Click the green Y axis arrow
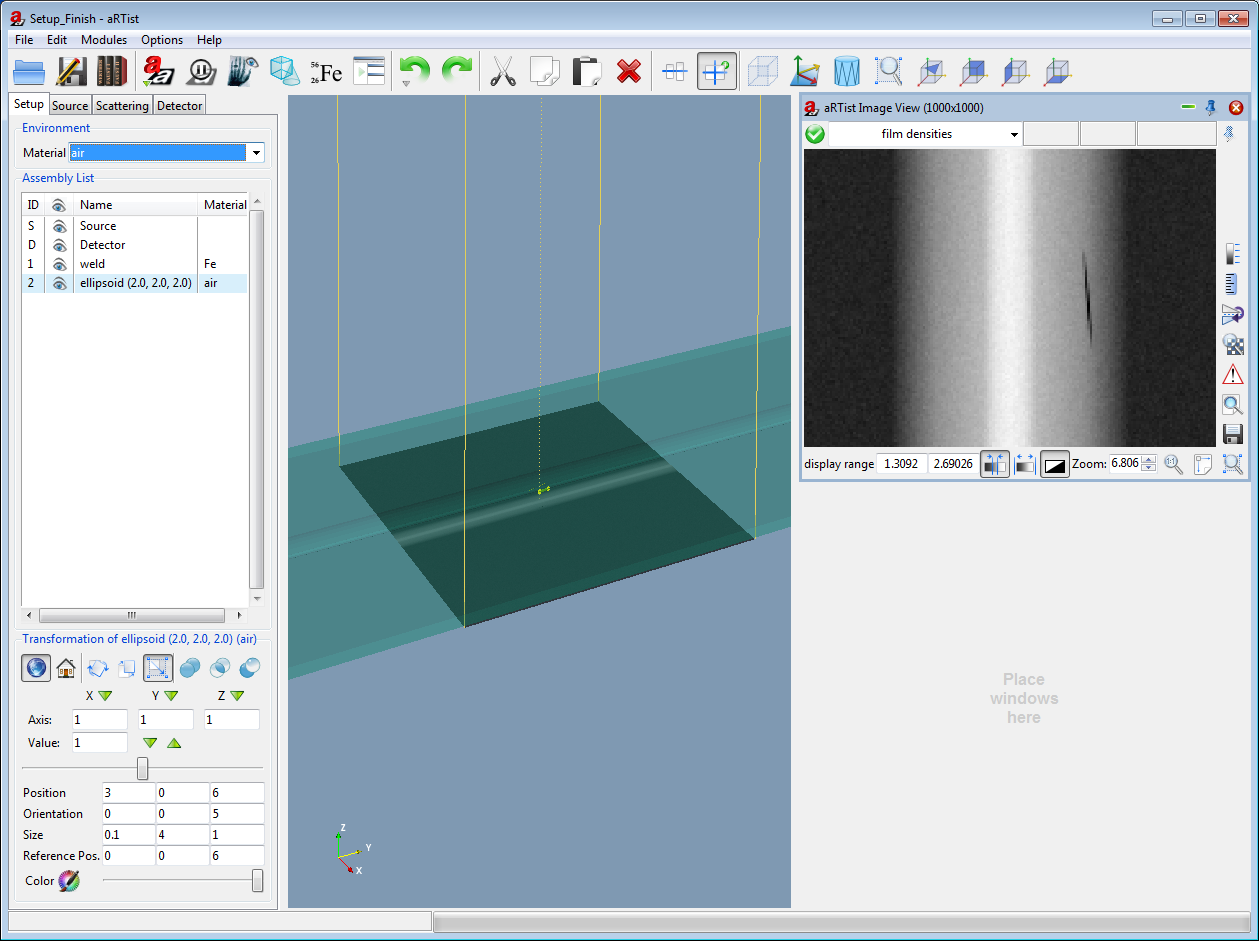This screenshot has width=1259, height=941. tap(171, 696)
